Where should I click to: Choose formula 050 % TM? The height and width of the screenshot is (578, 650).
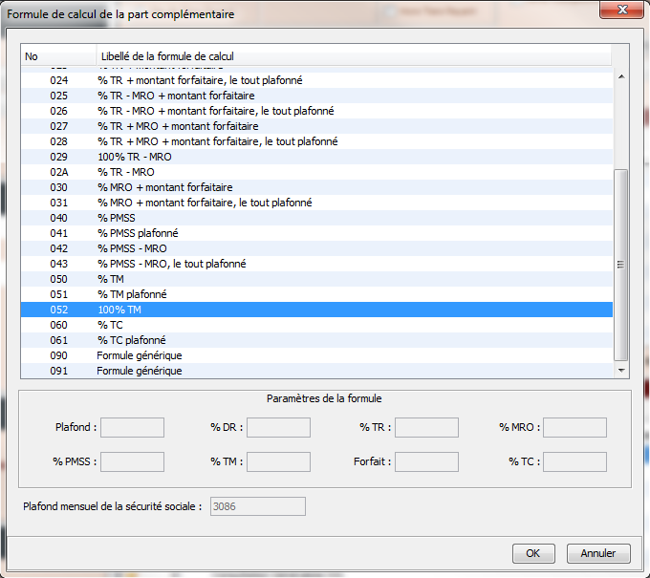point(111,279)
